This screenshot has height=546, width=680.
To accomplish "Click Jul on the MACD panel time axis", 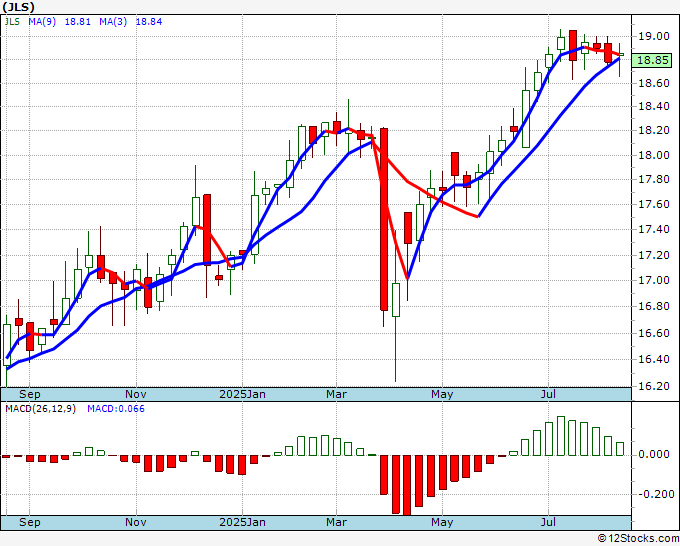I will click(548, 522).
